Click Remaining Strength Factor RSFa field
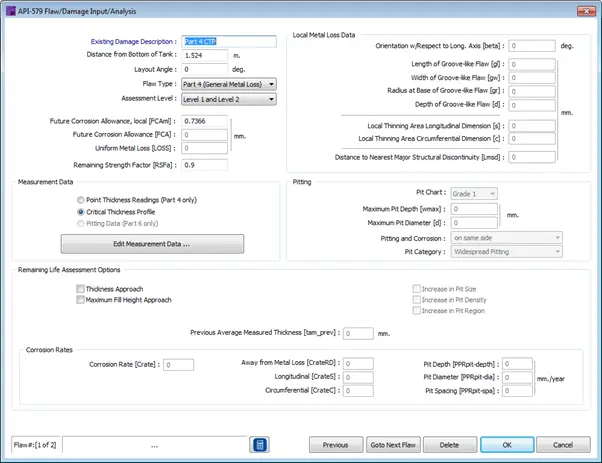Screen dimensions: 602x463 coord(205,165)
